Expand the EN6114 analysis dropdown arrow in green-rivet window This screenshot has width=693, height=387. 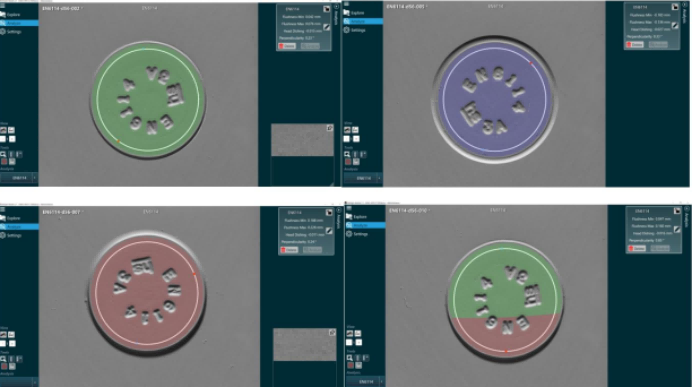point(34,178)
